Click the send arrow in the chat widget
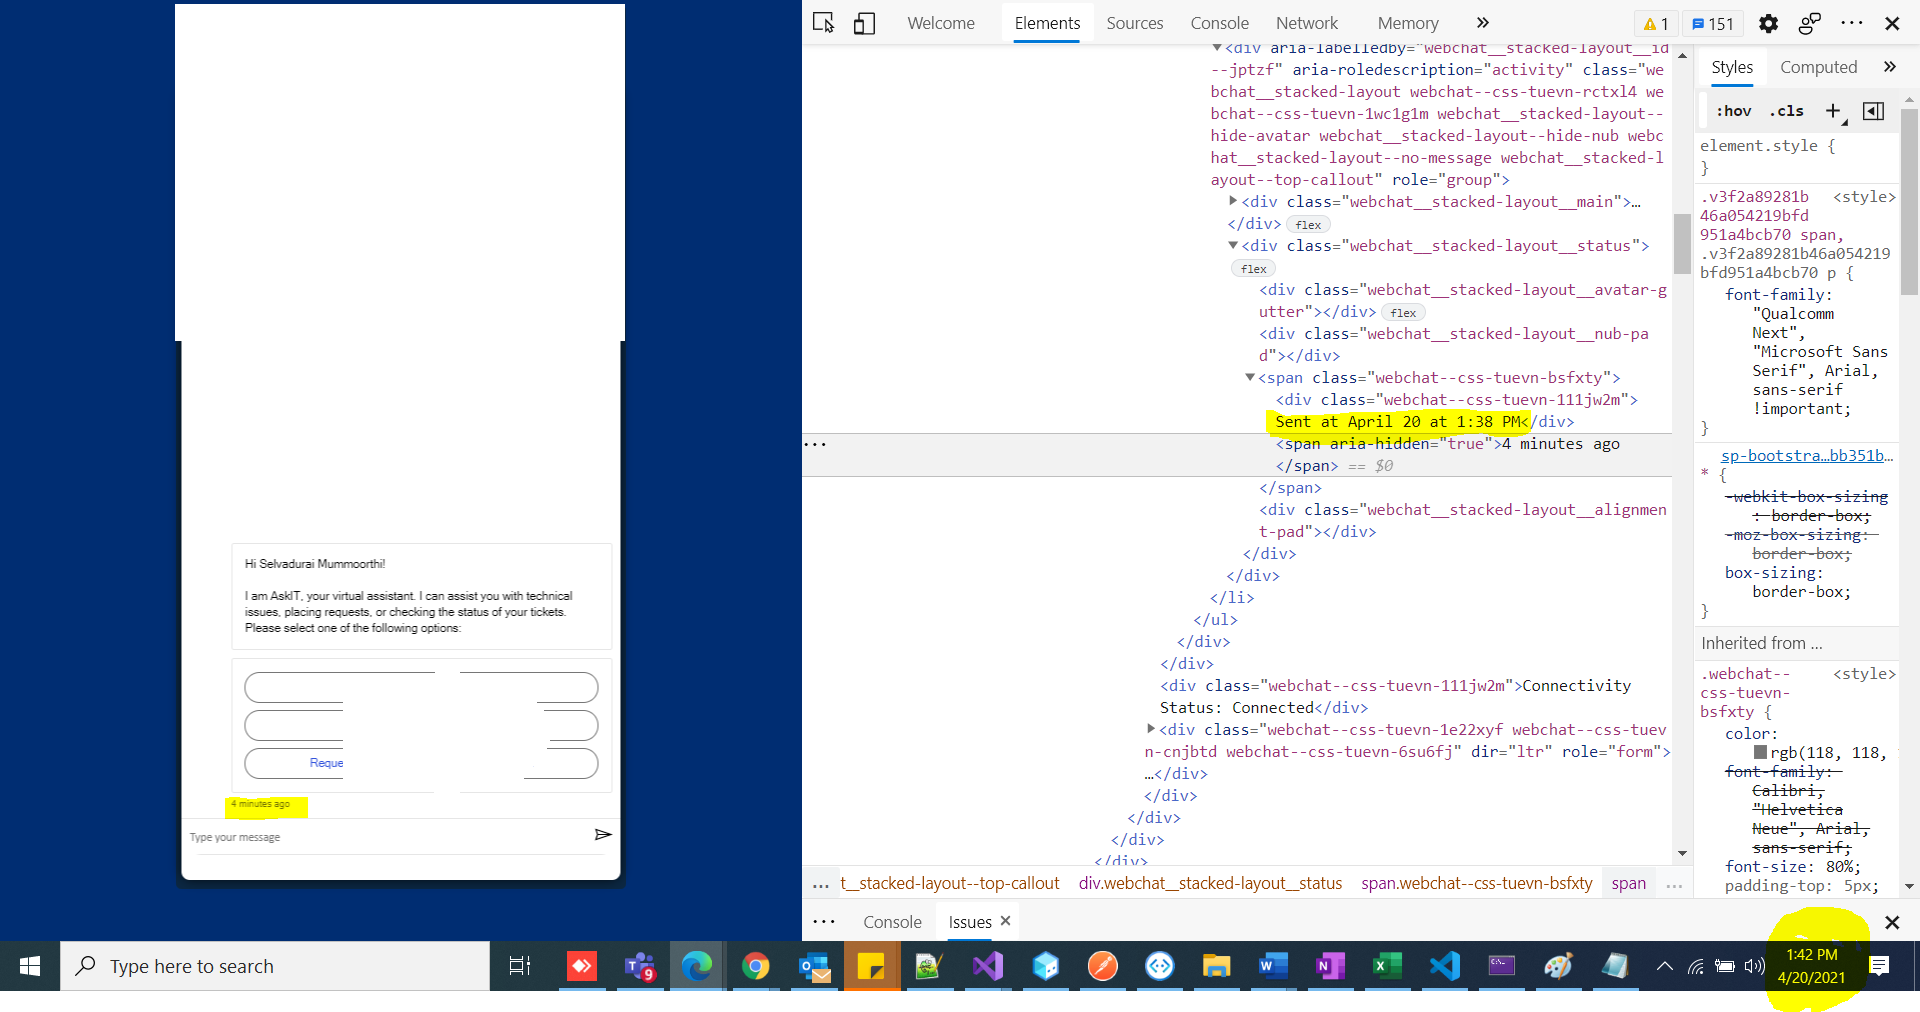Viewport: 1920px width, 1012px height. pos(602,834)
